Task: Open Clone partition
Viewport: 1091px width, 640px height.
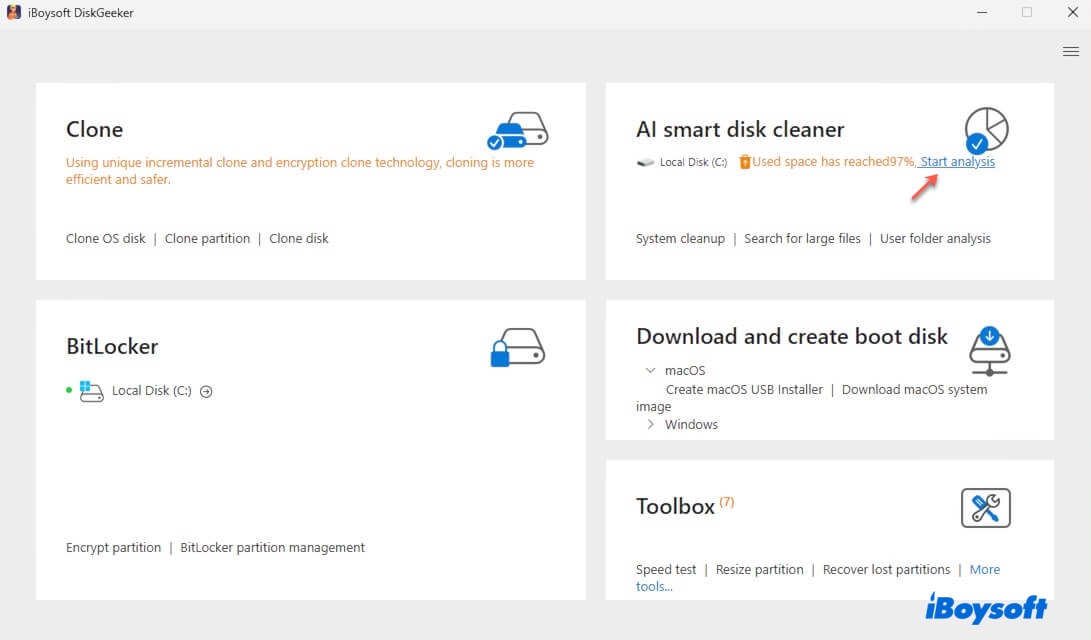Action: (207, 239)
